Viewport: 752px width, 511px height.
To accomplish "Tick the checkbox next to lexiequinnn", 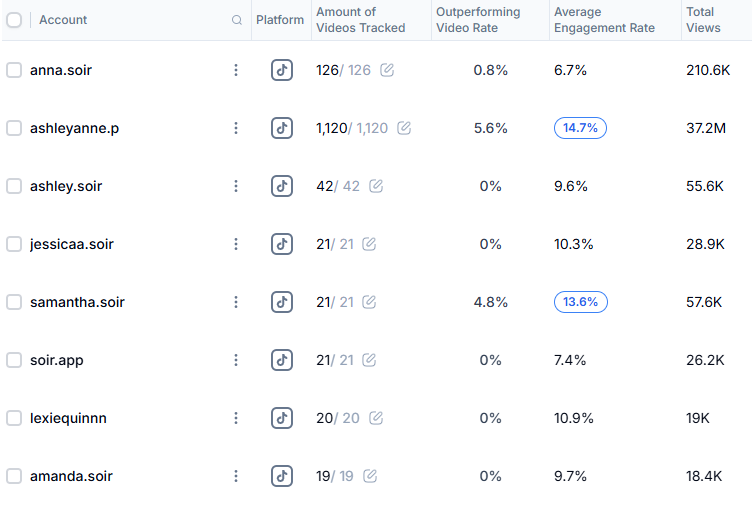I will point(13,418).
